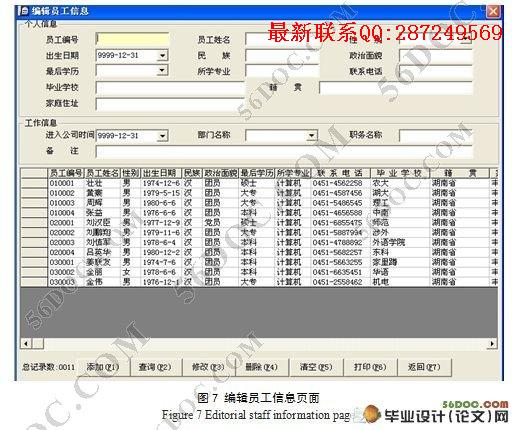Image resolution: width=517 pixels, height=430 pixels.
Task: Select employee number cell 030003
Action: point(66,282)
